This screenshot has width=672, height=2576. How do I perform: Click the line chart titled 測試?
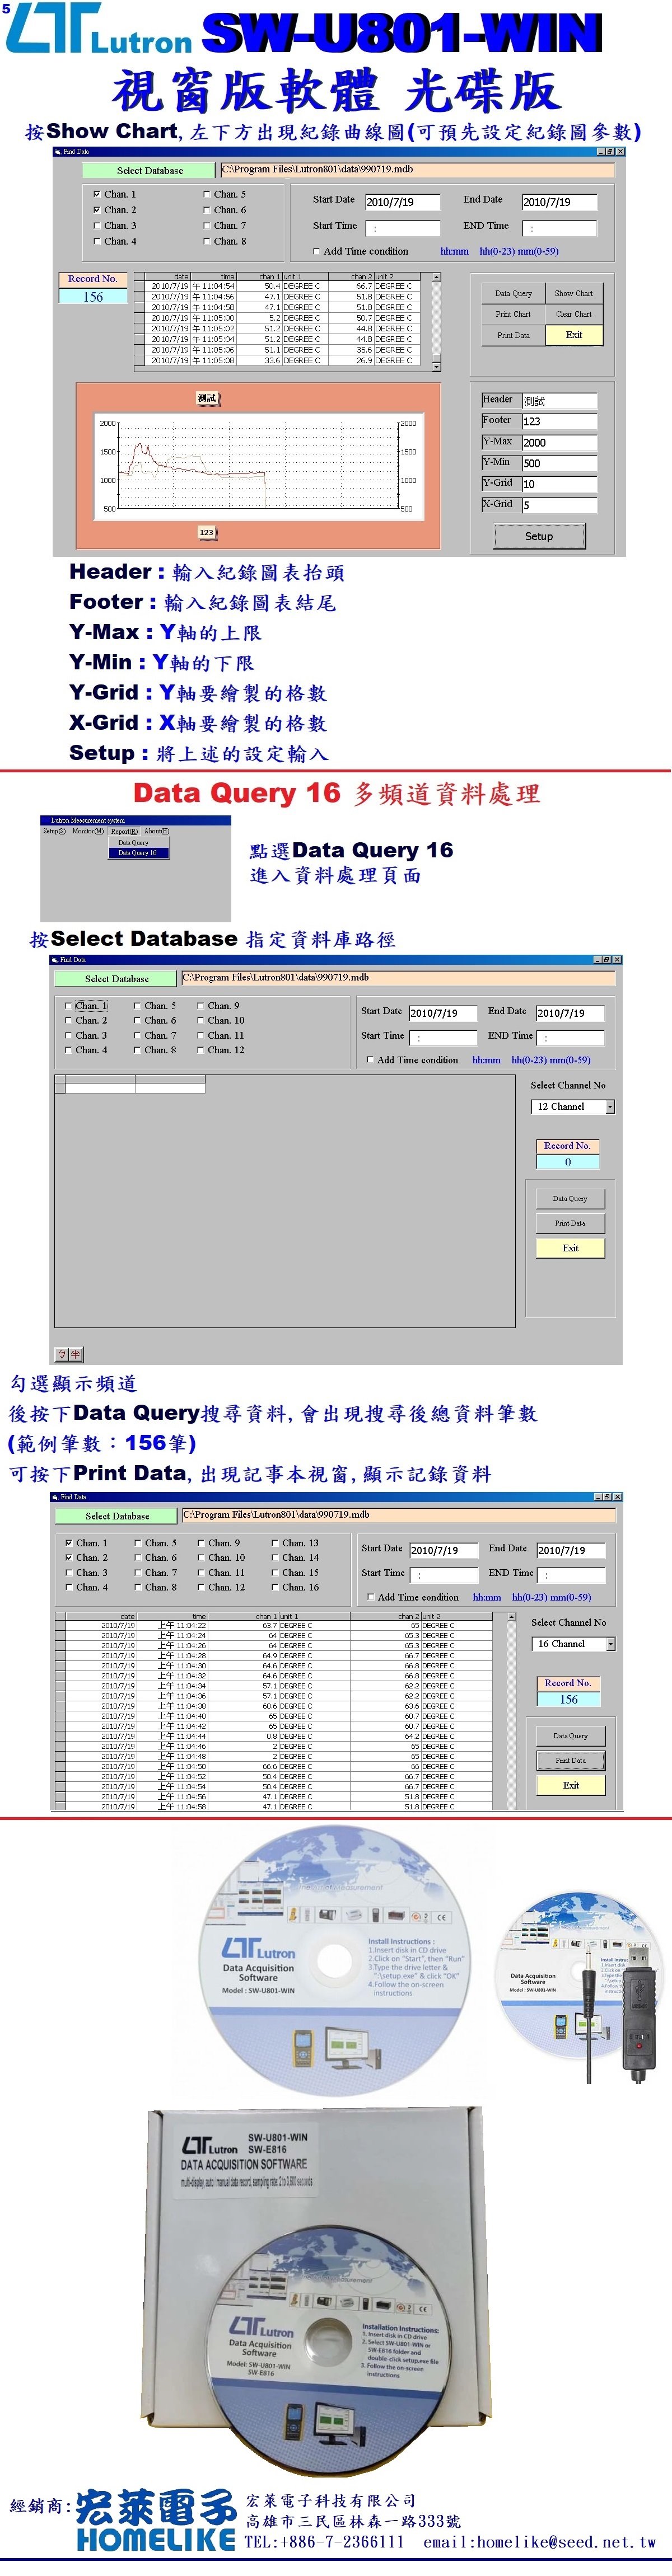click(258, 466)
